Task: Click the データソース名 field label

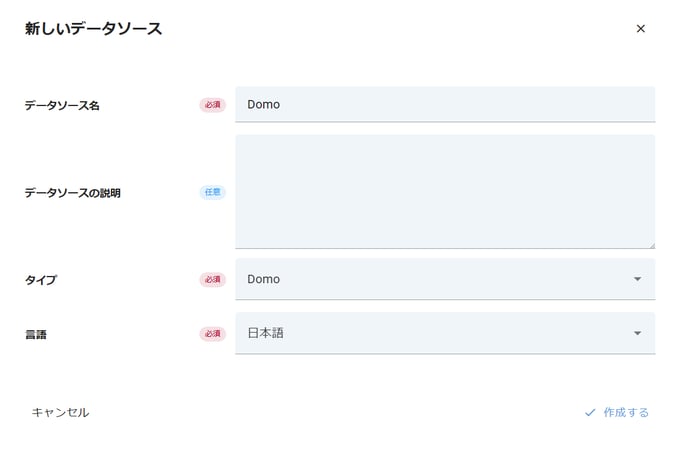Action: click(x=62, y=105)
